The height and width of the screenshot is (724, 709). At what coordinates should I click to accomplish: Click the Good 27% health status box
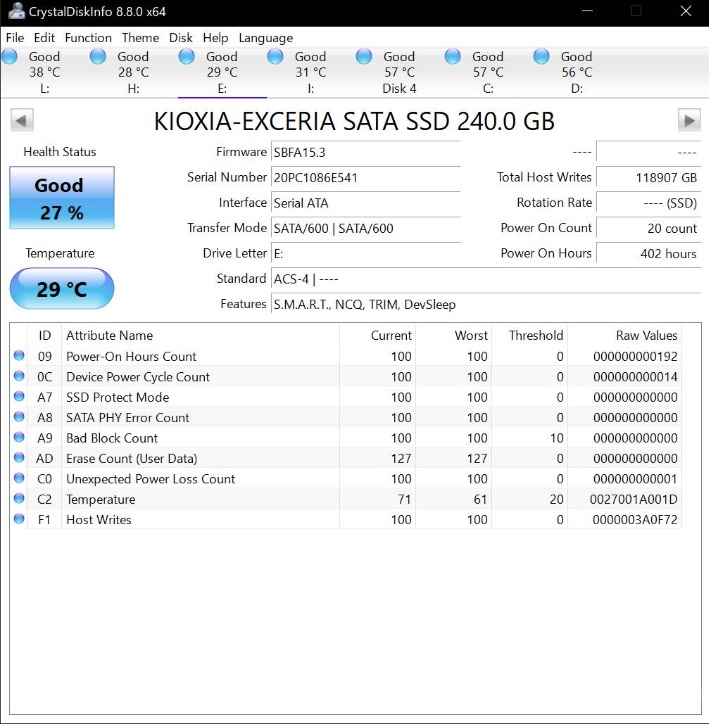[62, 198]
